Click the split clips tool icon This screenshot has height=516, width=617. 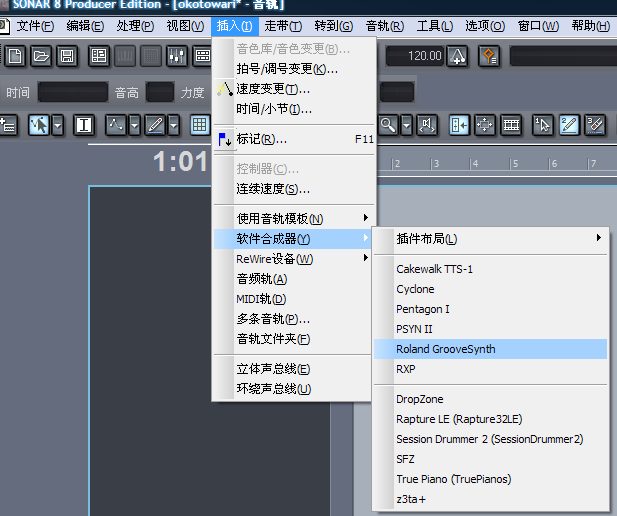pyautogui.click(x=459, y=126)
